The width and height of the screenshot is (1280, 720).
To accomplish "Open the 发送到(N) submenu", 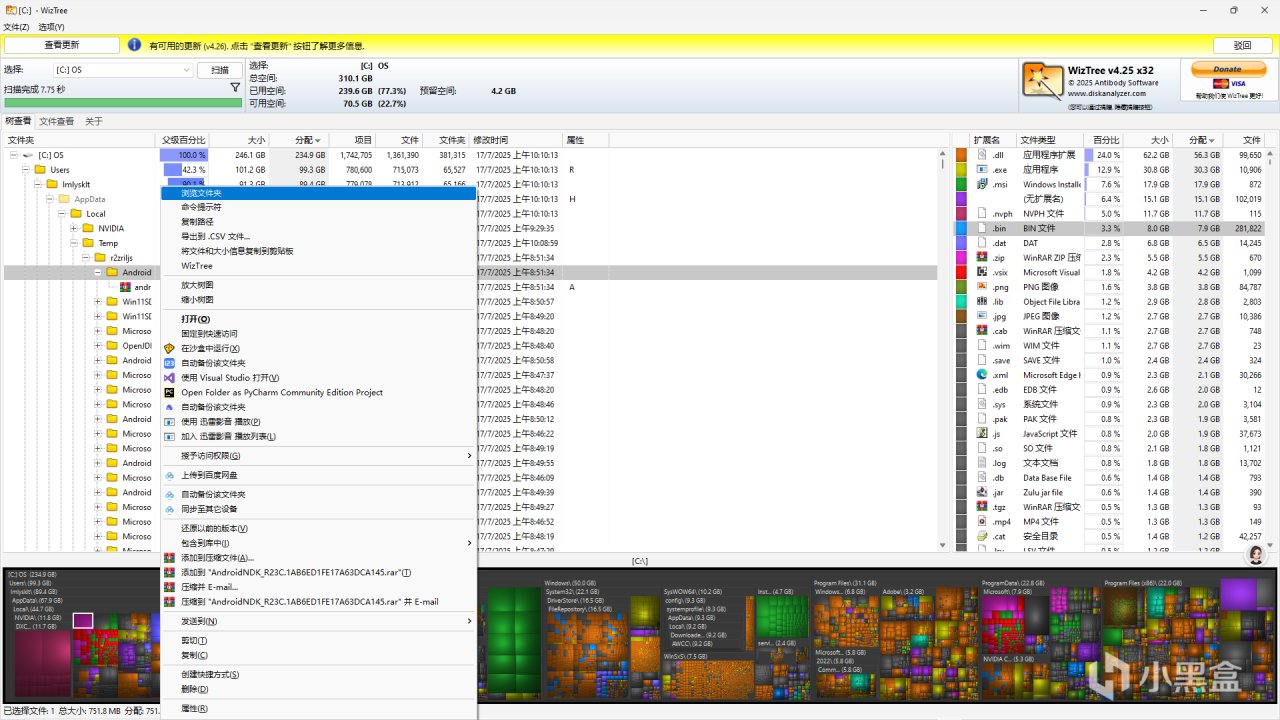I will coord(318,621).
